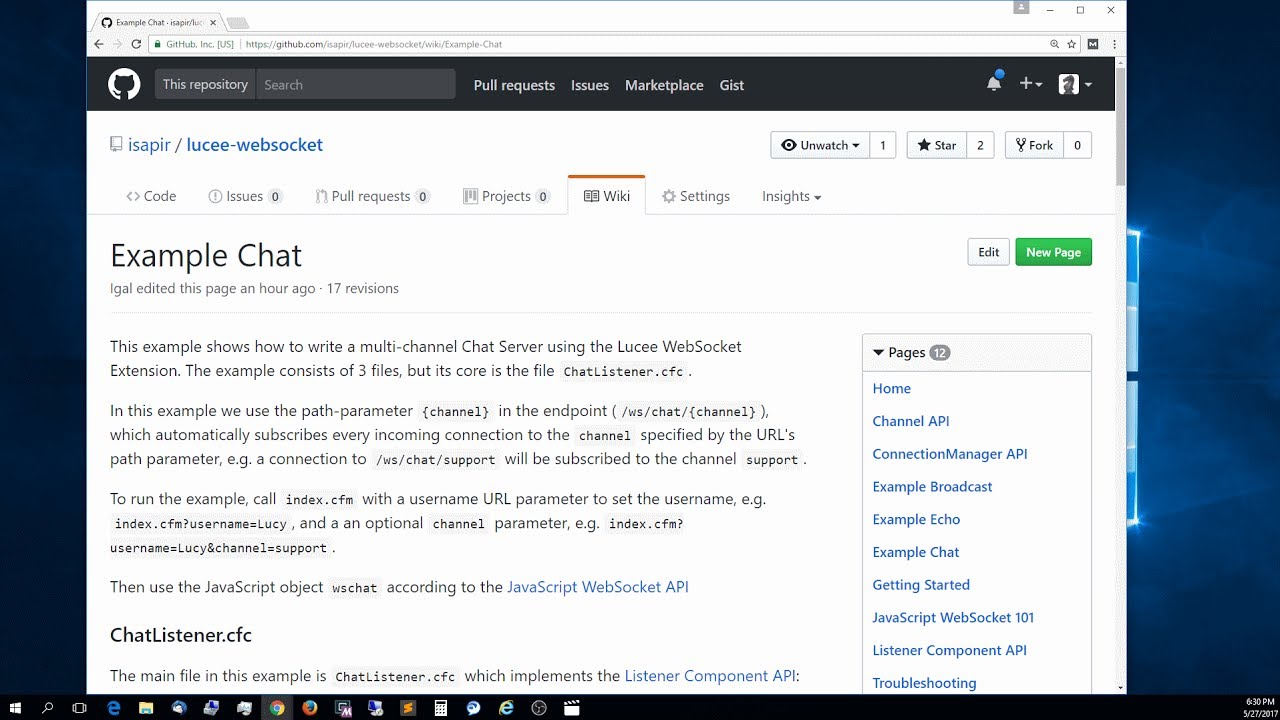Open Issues in the top navigation
The height and width of the screenshot is (720, 1280).
pyautogui.click(x=590, y=85)
